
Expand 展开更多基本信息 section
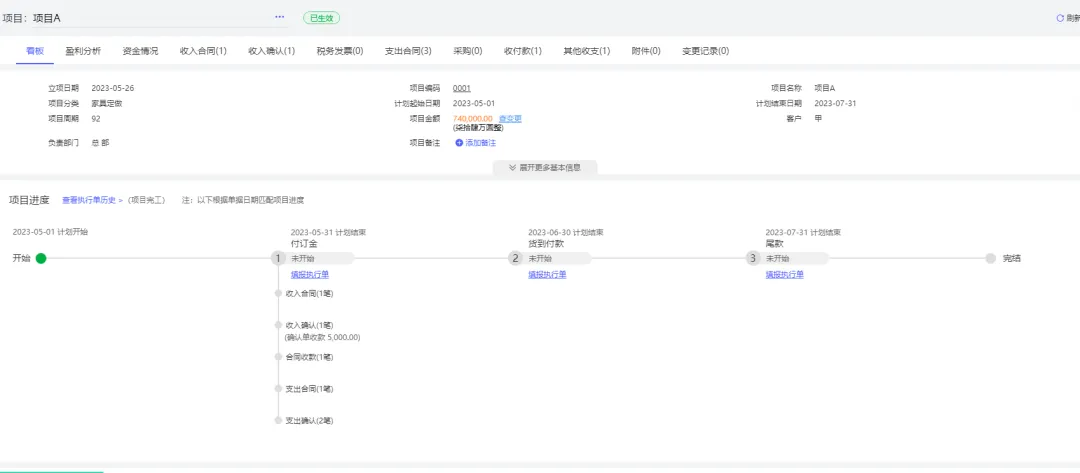coord(545,167)
